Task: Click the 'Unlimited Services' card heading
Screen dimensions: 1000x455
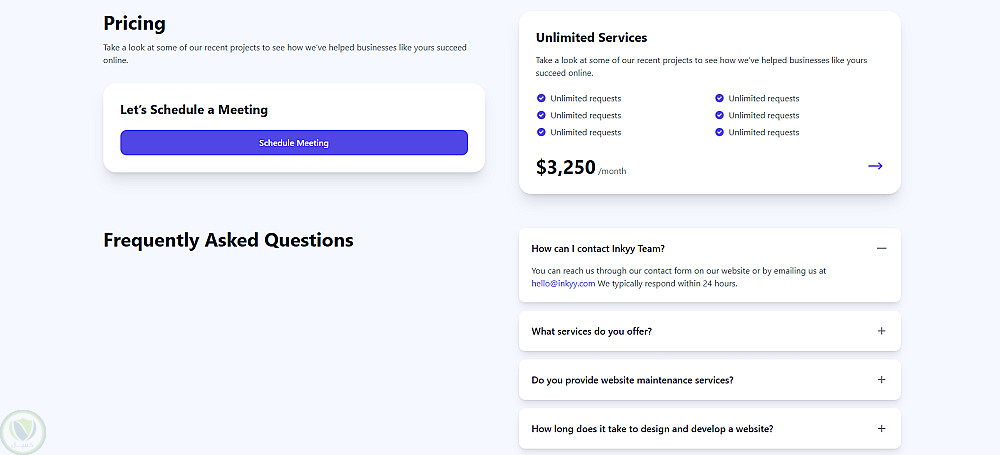Action: pos(591,38)
